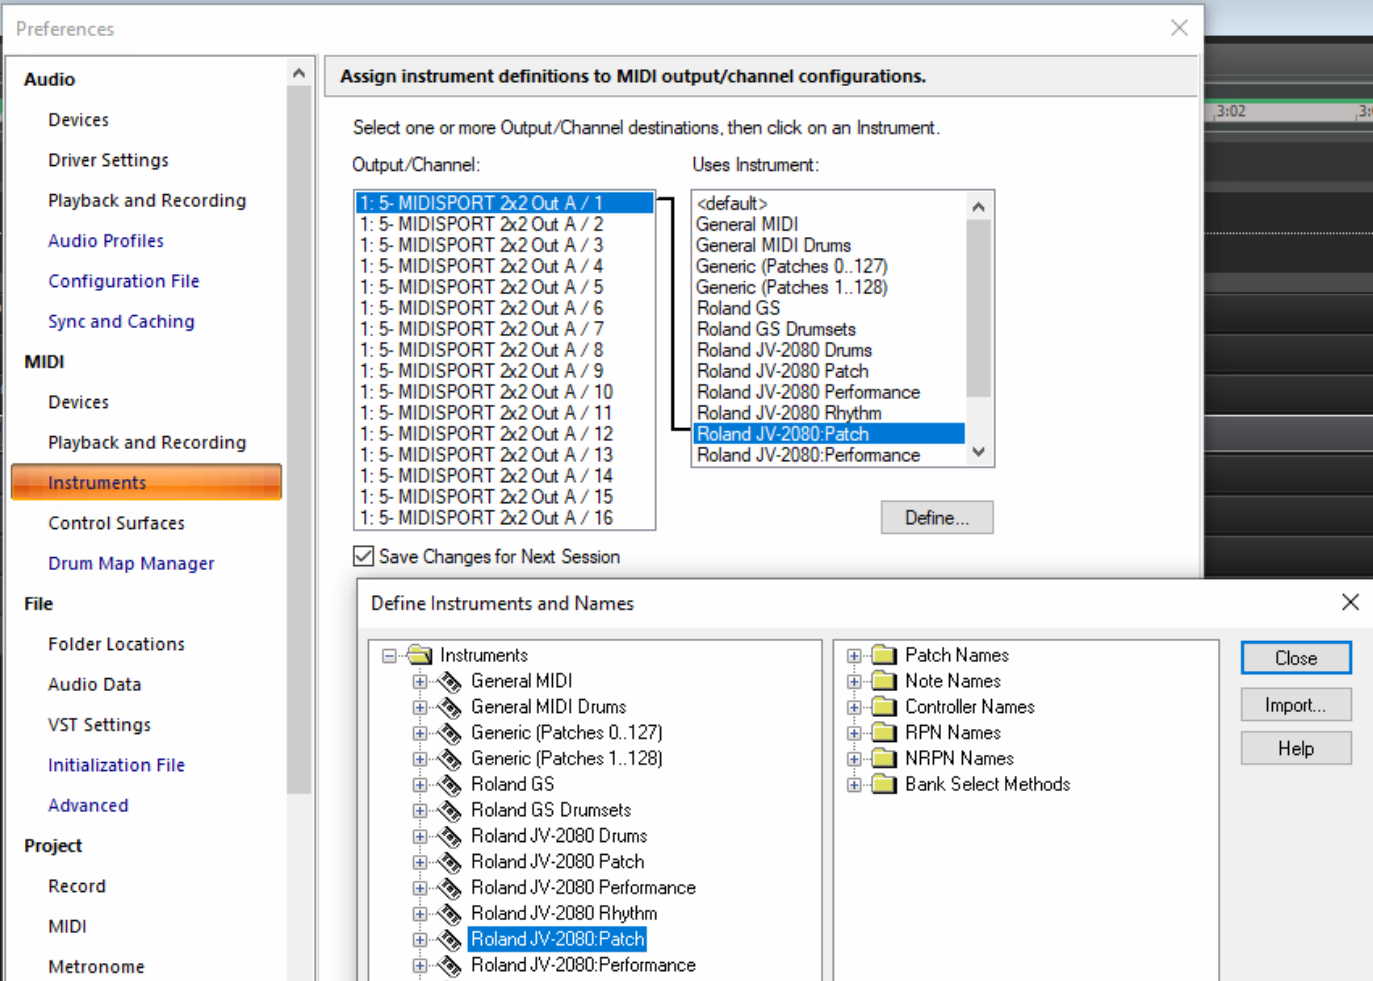Click the Patch Names folder icon
1373x981 pixels.
coord(884,655)
